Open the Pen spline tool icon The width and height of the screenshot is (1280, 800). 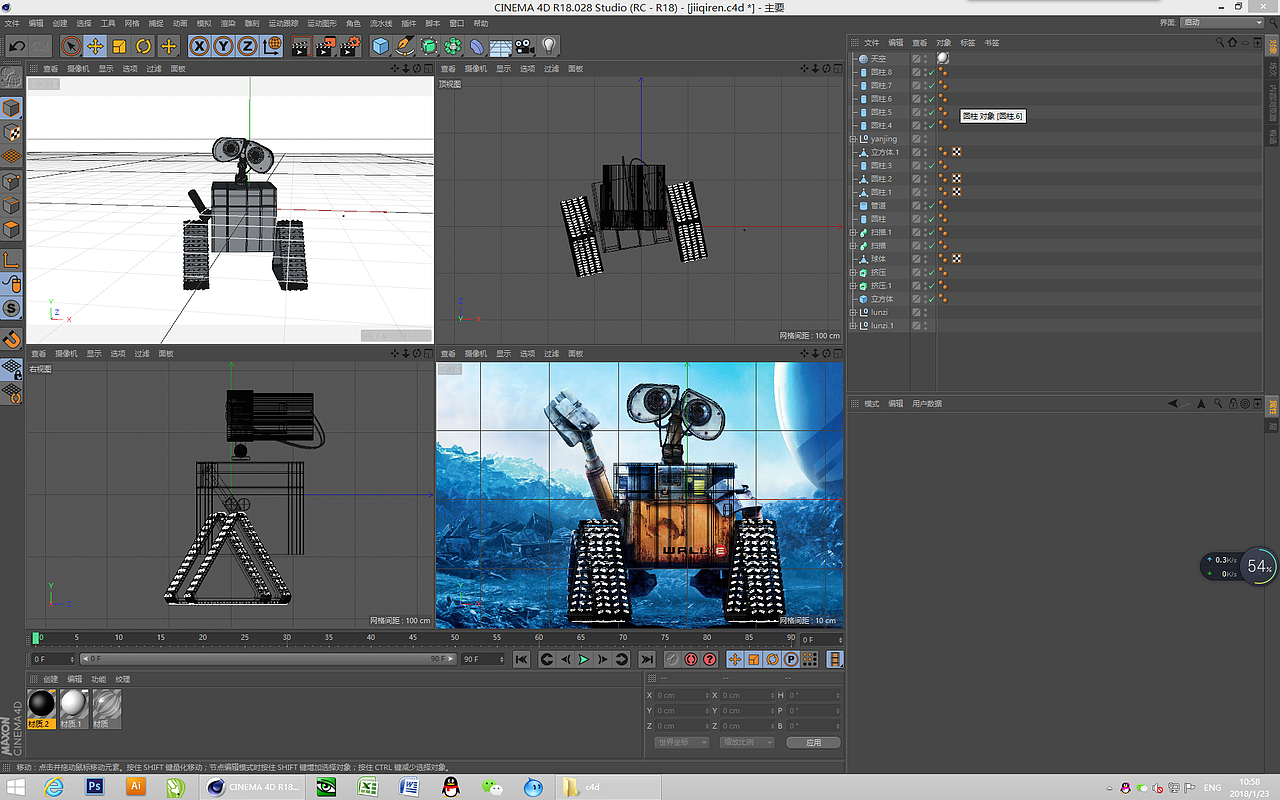click(404, 46)
